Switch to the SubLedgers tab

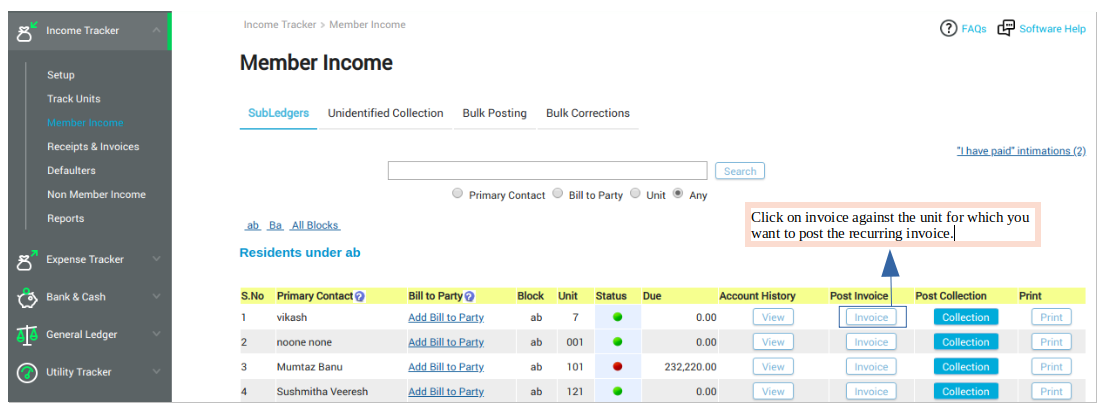coord(278,113)
